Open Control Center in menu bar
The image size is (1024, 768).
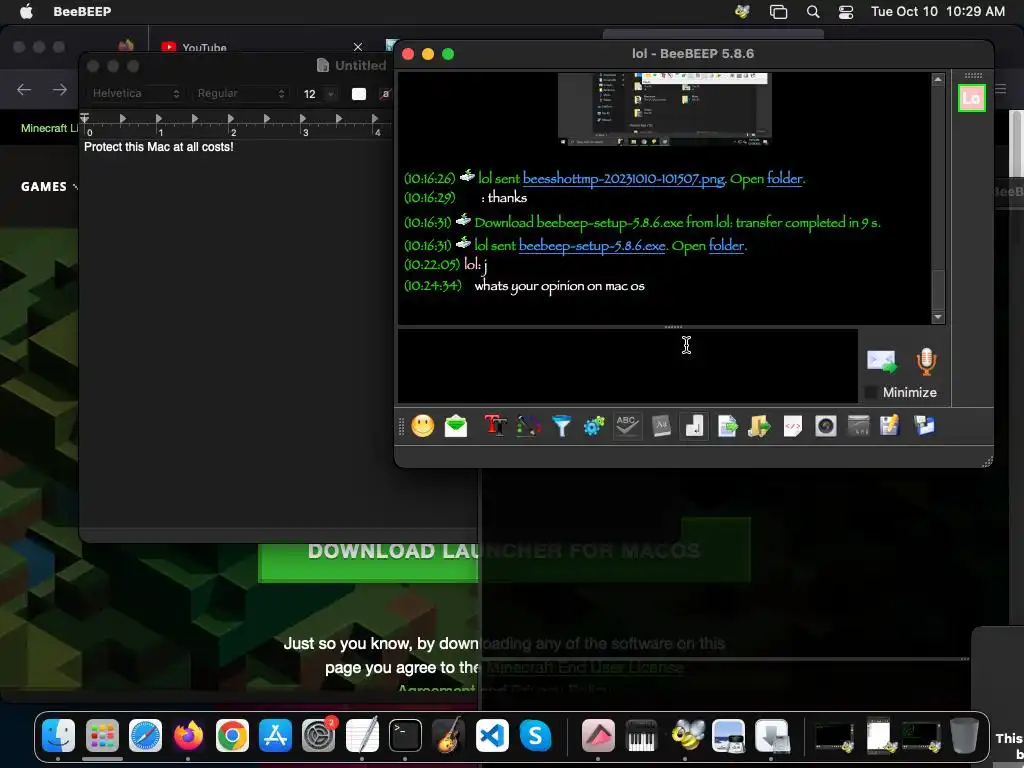[846, 12]
